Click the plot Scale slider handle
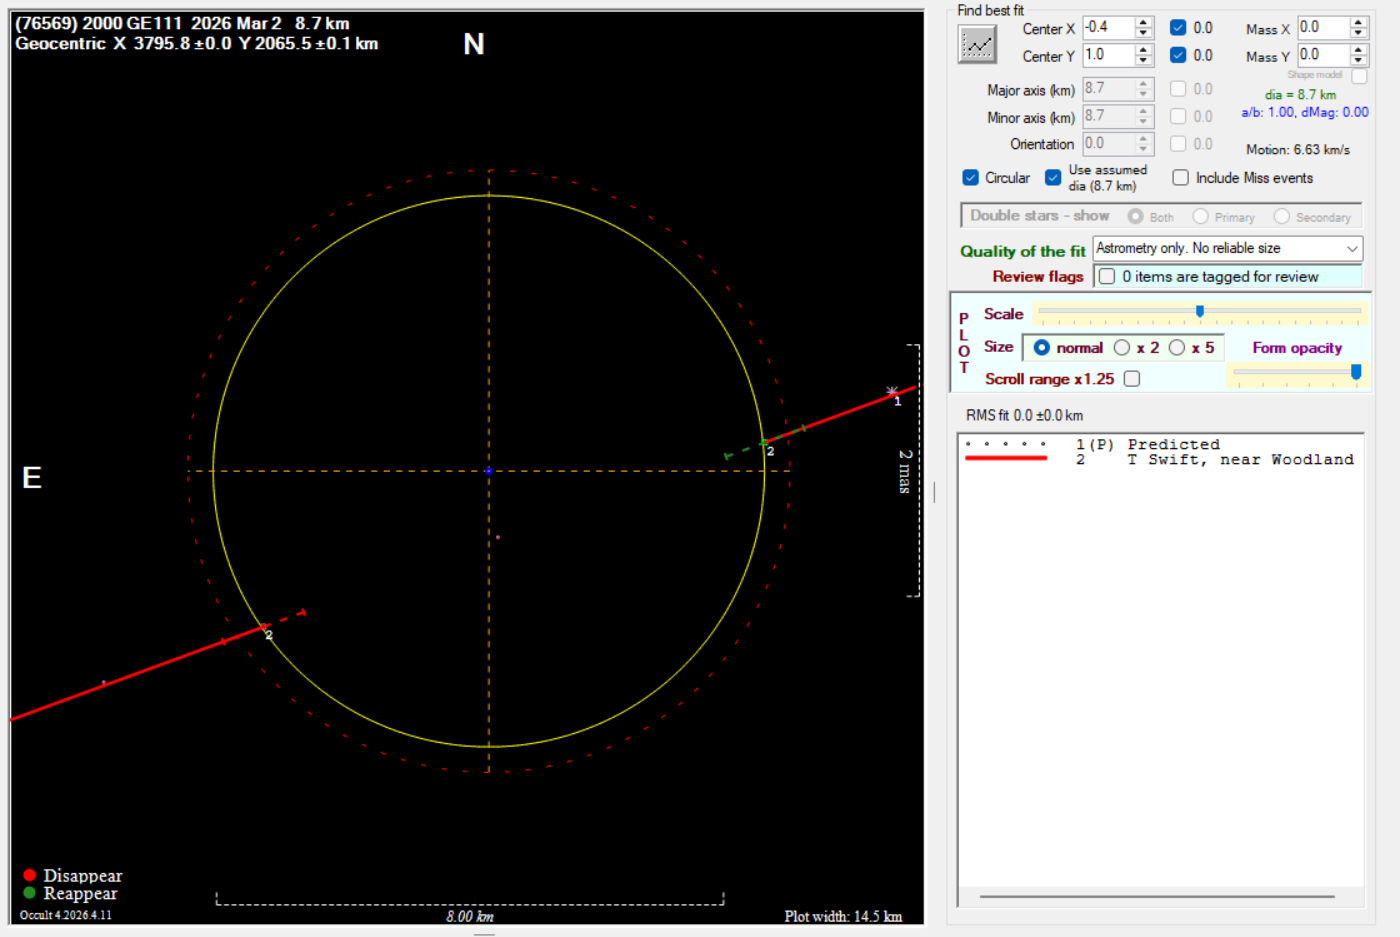1400x937 pixels. coord(1200,312)
